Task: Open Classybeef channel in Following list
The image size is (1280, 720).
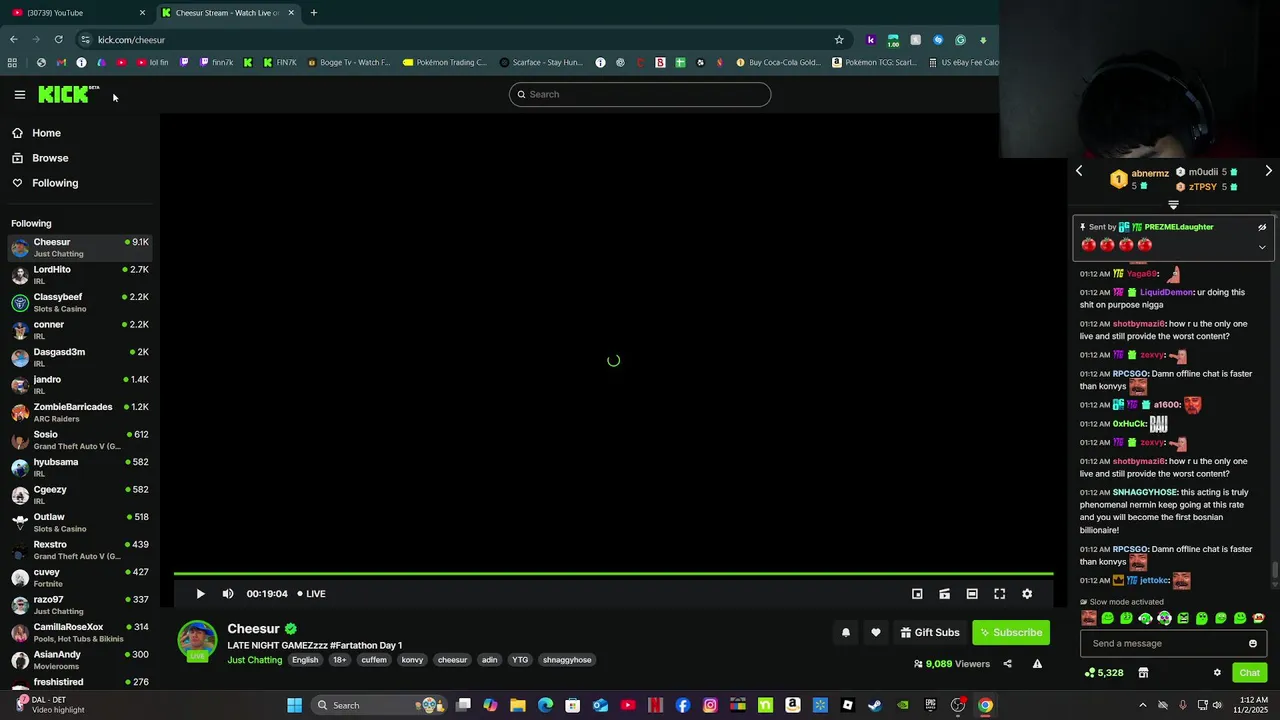Action: (80, 302)
